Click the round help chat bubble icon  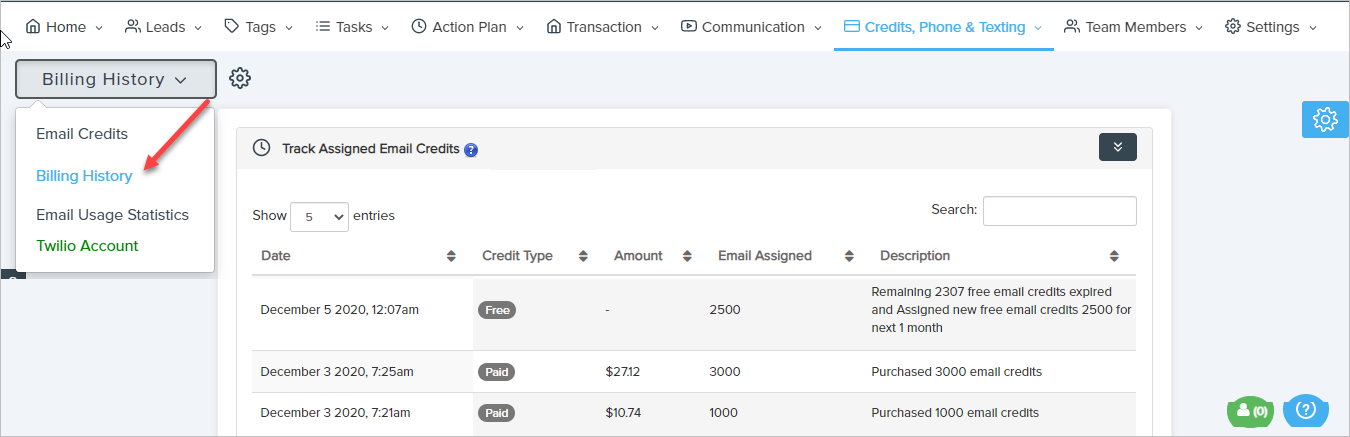tap(1305, 409)
